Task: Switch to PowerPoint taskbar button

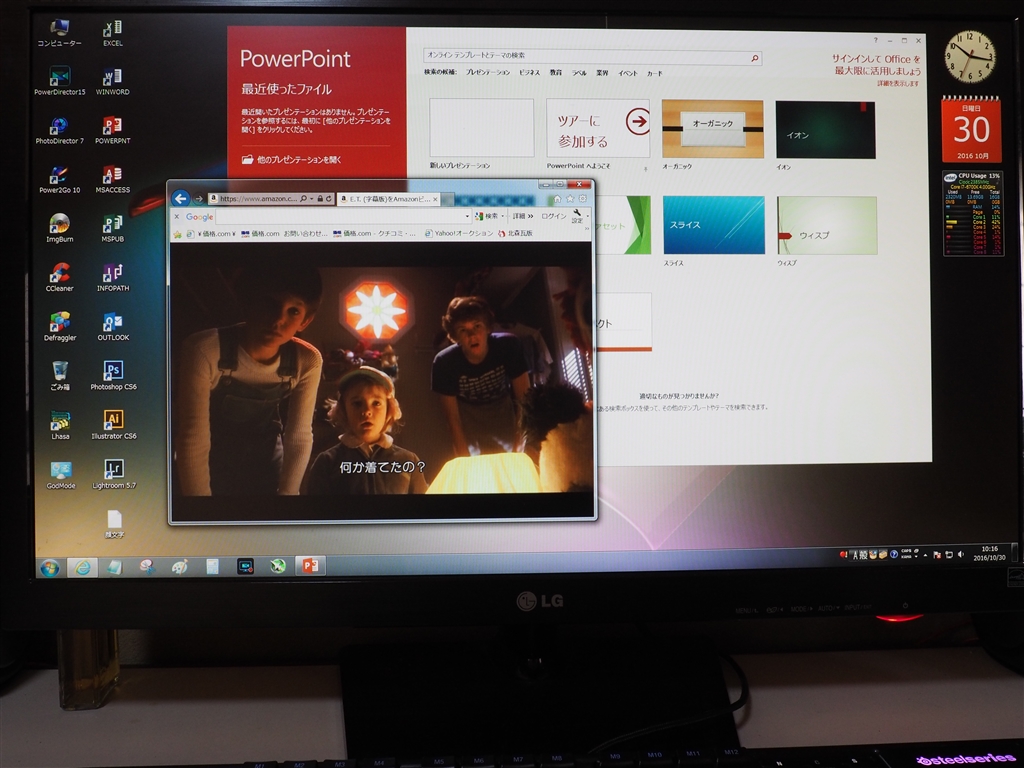Action: [310, 566]
